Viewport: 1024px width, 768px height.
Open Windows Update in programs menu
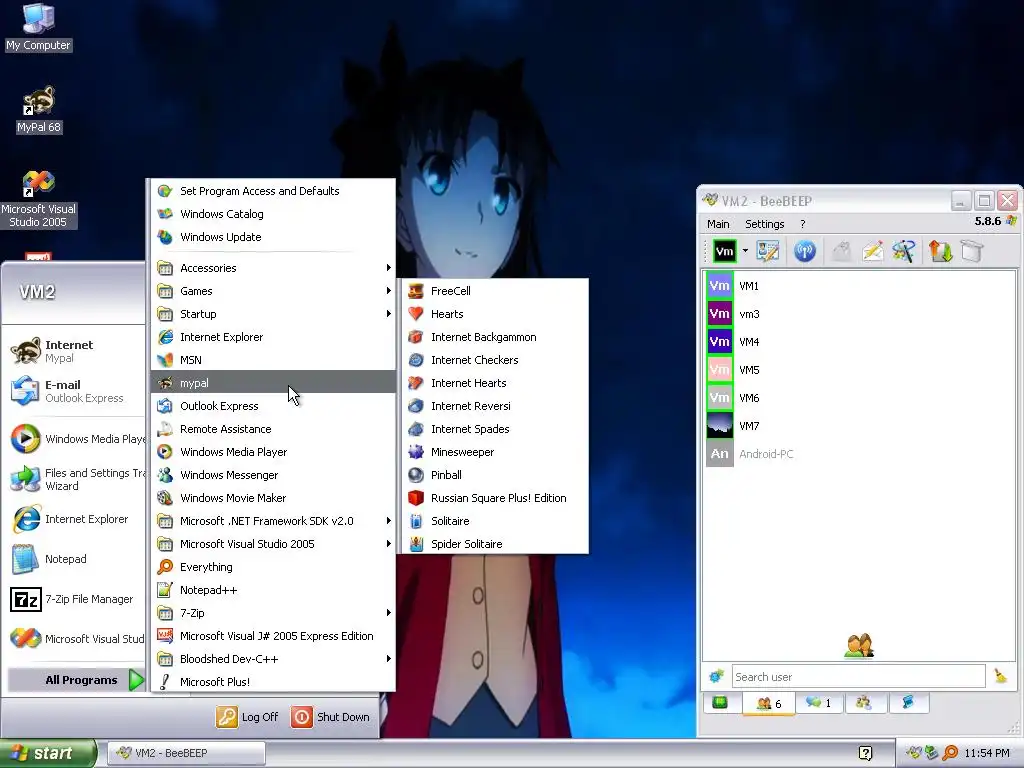(x=273, y=237)
